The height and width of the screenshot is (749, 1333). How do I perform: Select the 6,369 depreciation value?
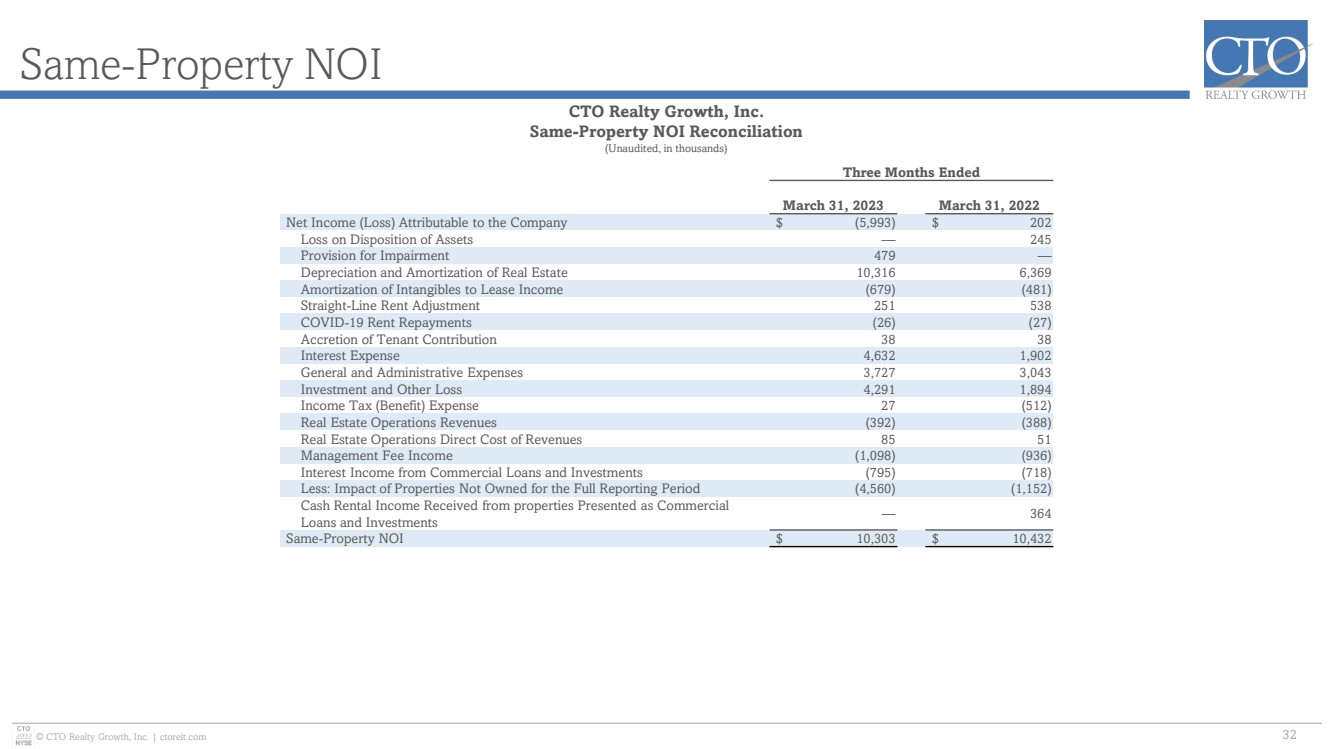(1036, 273)
